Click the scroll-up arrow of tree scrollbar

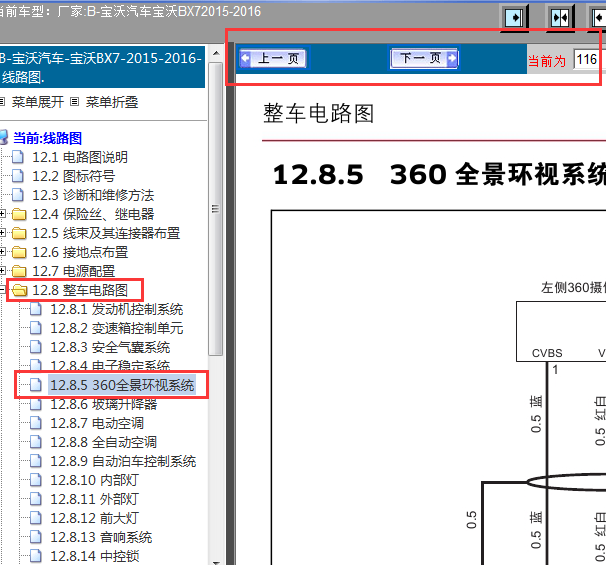[x=216, y=53]
